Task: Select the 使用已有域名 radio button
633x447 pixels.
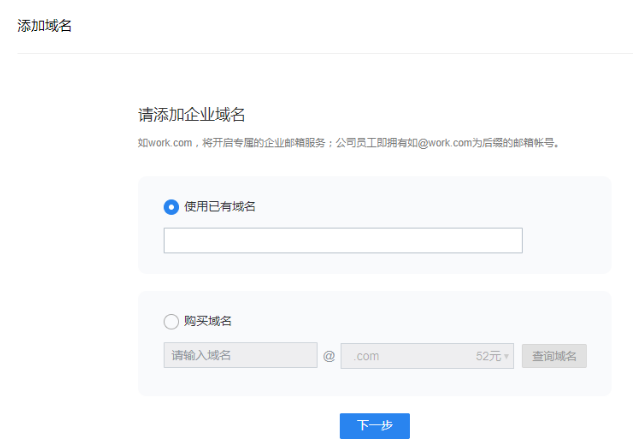Action: click(171, 207)
